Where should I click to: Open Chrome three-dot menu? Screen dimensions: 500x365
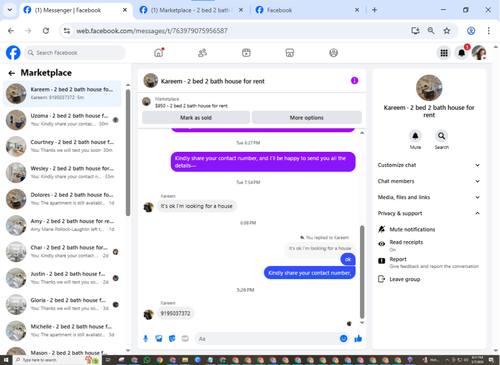click(489, 31)
